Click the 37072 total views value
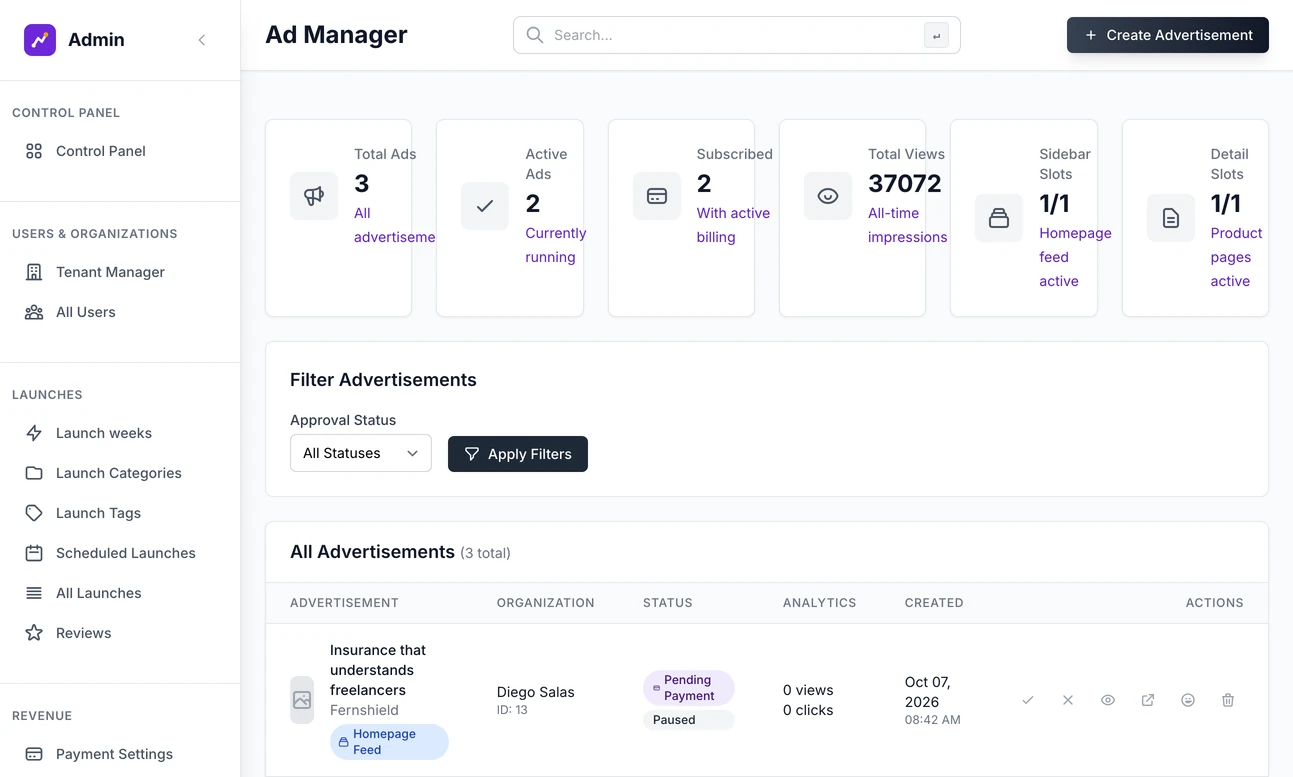Image resolution: width=1293 pixels, height=777 pixels. pyautogui.click(x=905, y=183)
